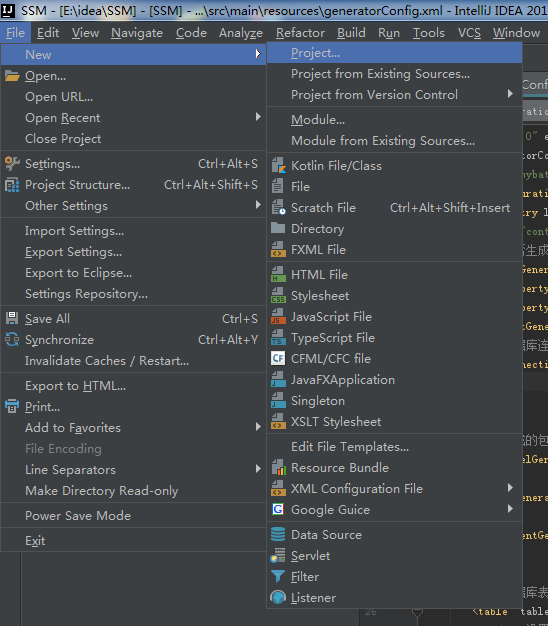Click the Kotlin File/Class icon
This screenshot has height=626, width=548.
[x=278, y=165]
